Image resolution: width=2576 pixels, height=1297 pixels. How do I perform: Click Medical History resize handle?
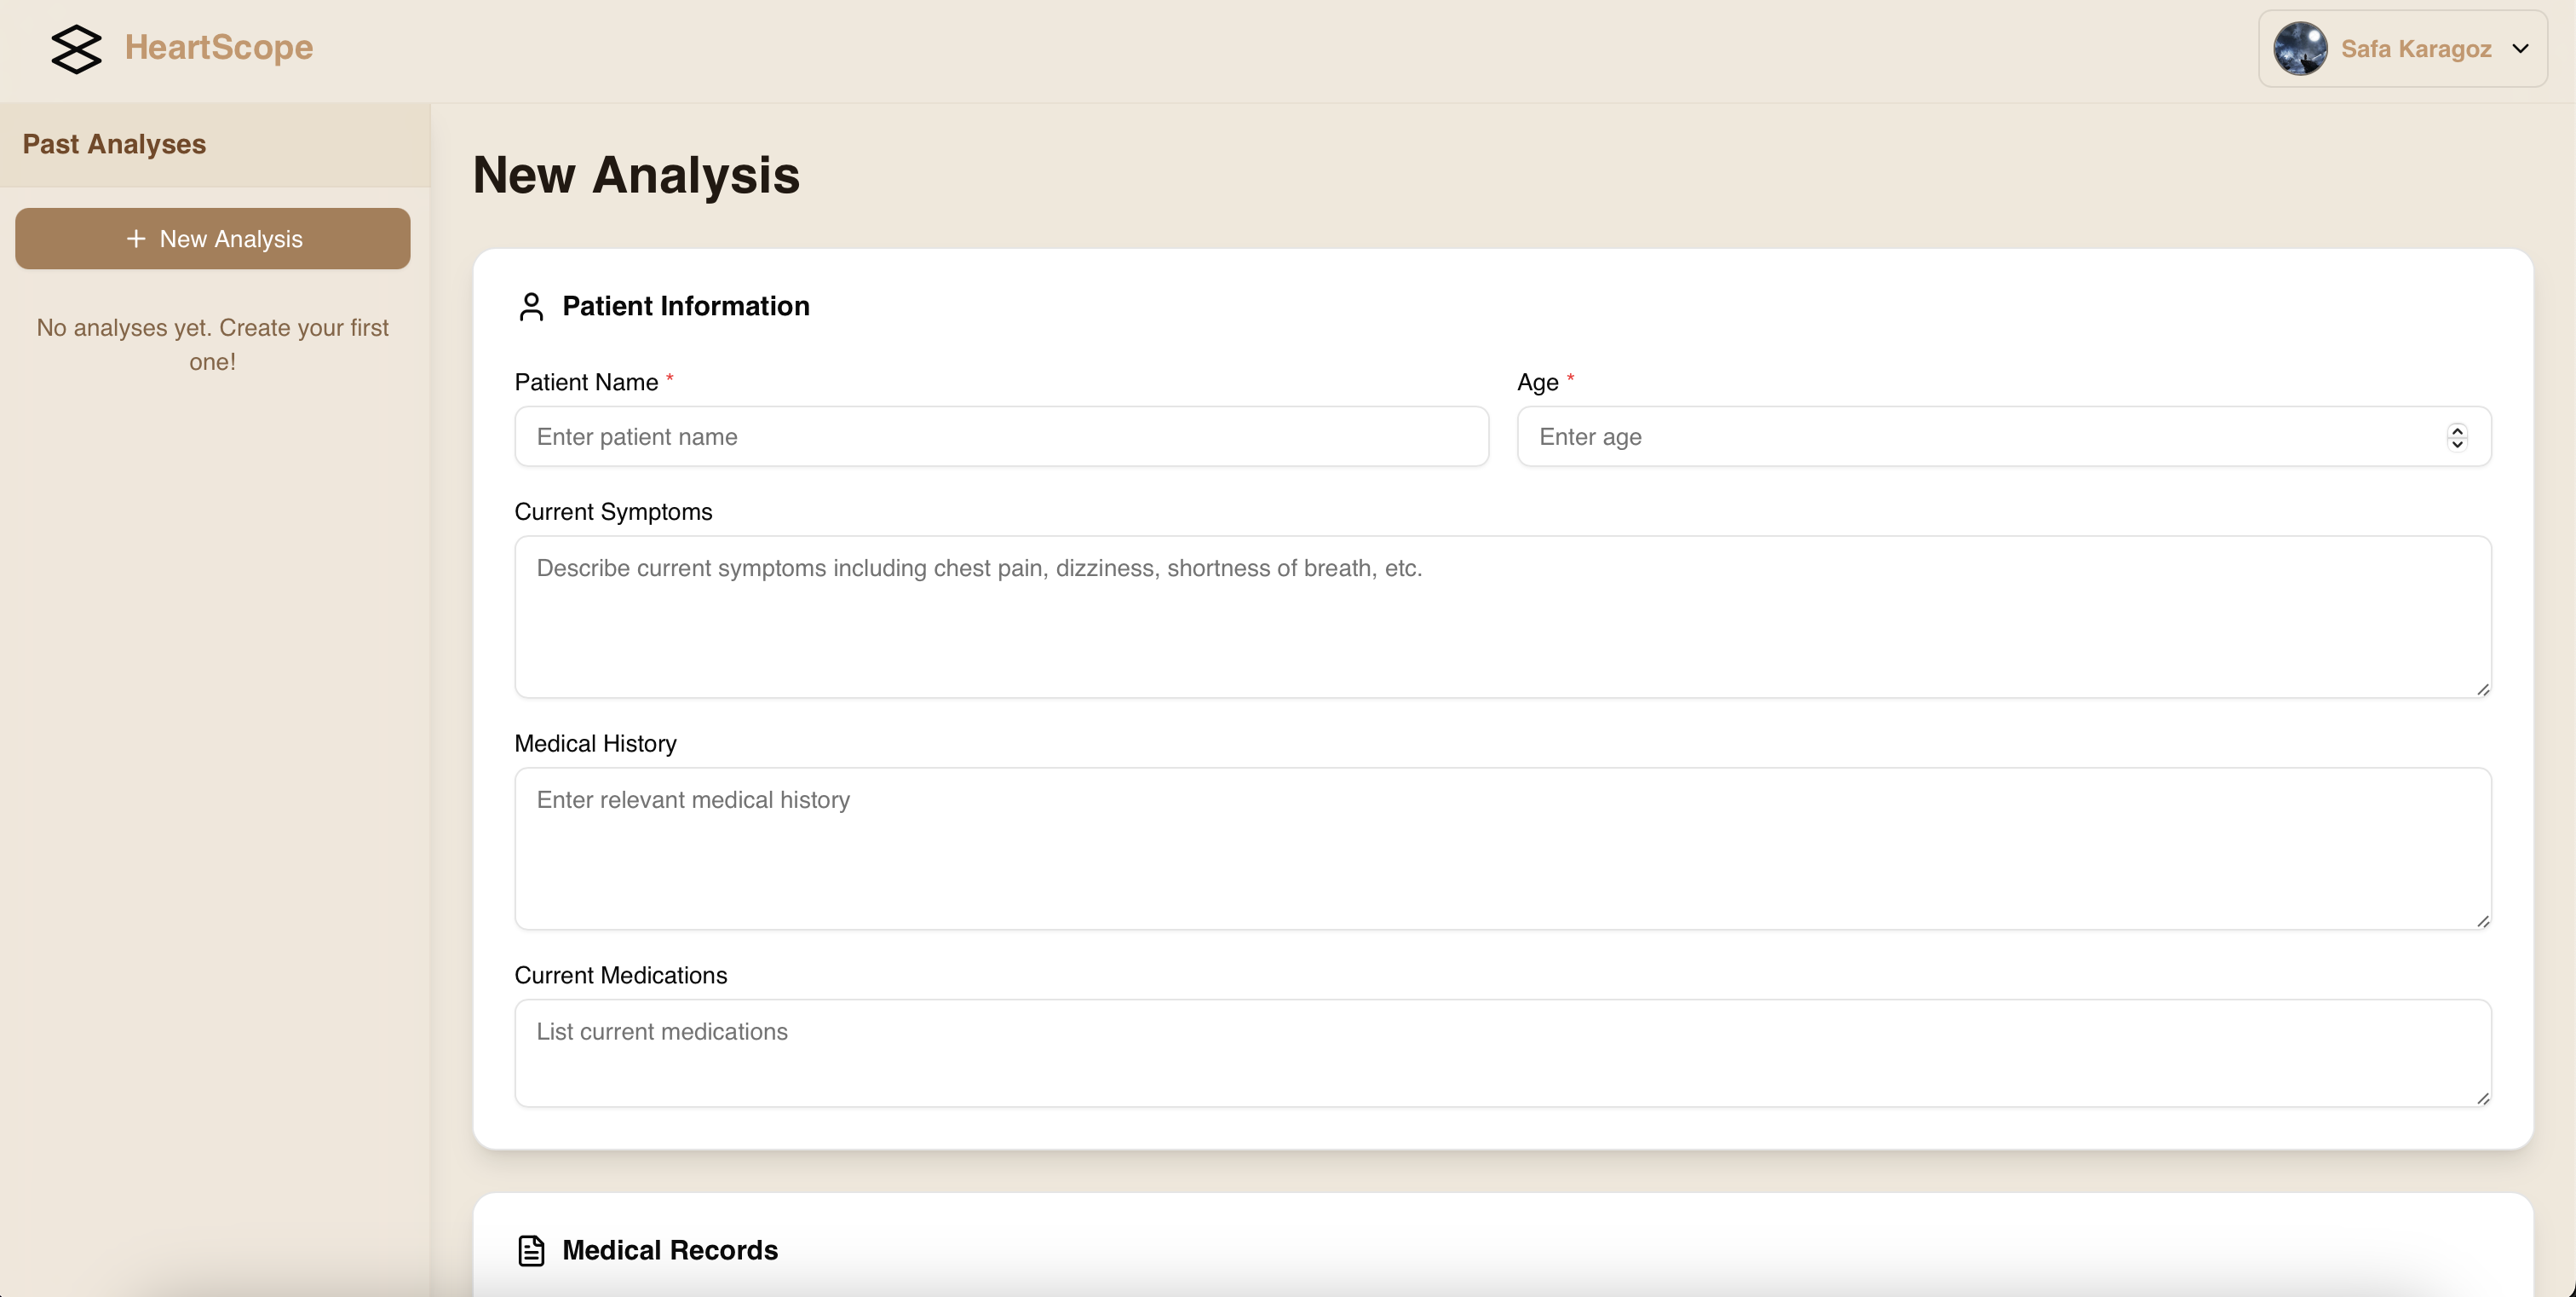click(x=2482, y=921)
